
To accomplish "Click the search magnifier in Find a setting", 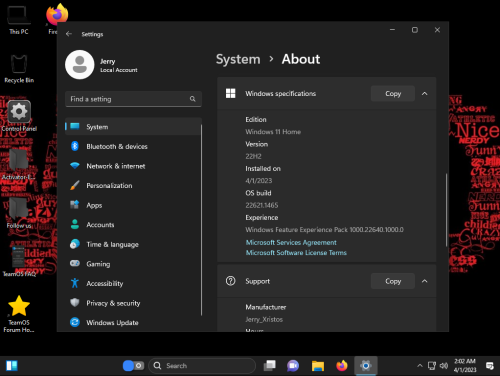I will click(x=193, y=99).
